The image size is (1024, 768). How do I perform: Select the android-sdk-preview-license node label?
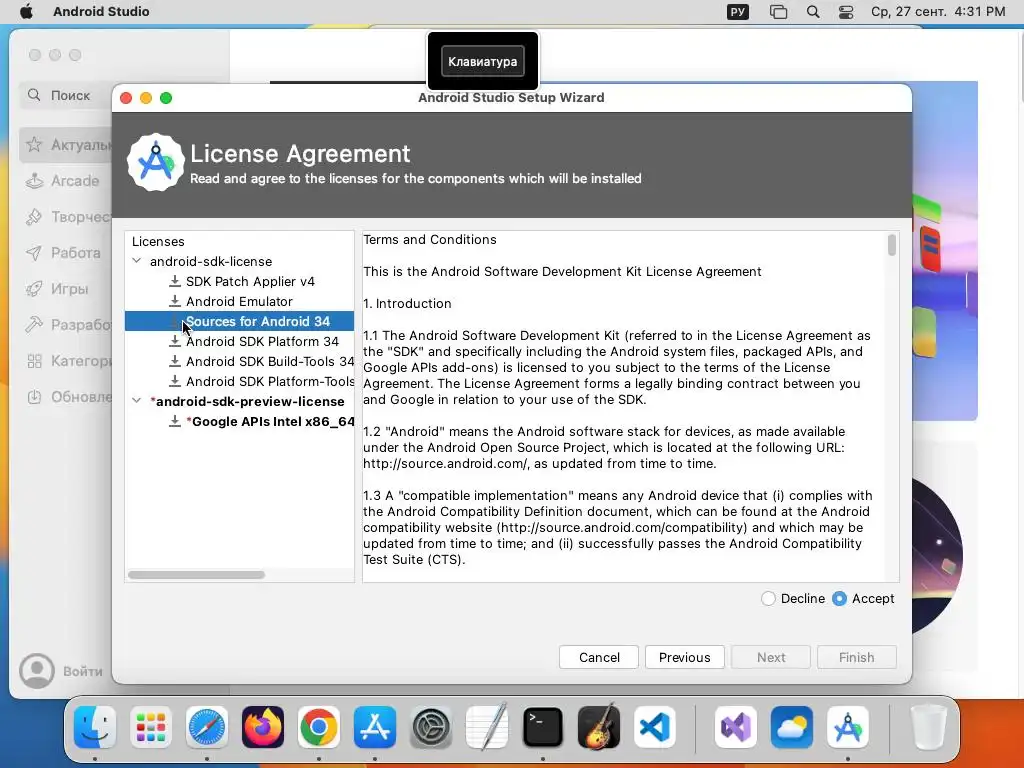pos(247,401)
